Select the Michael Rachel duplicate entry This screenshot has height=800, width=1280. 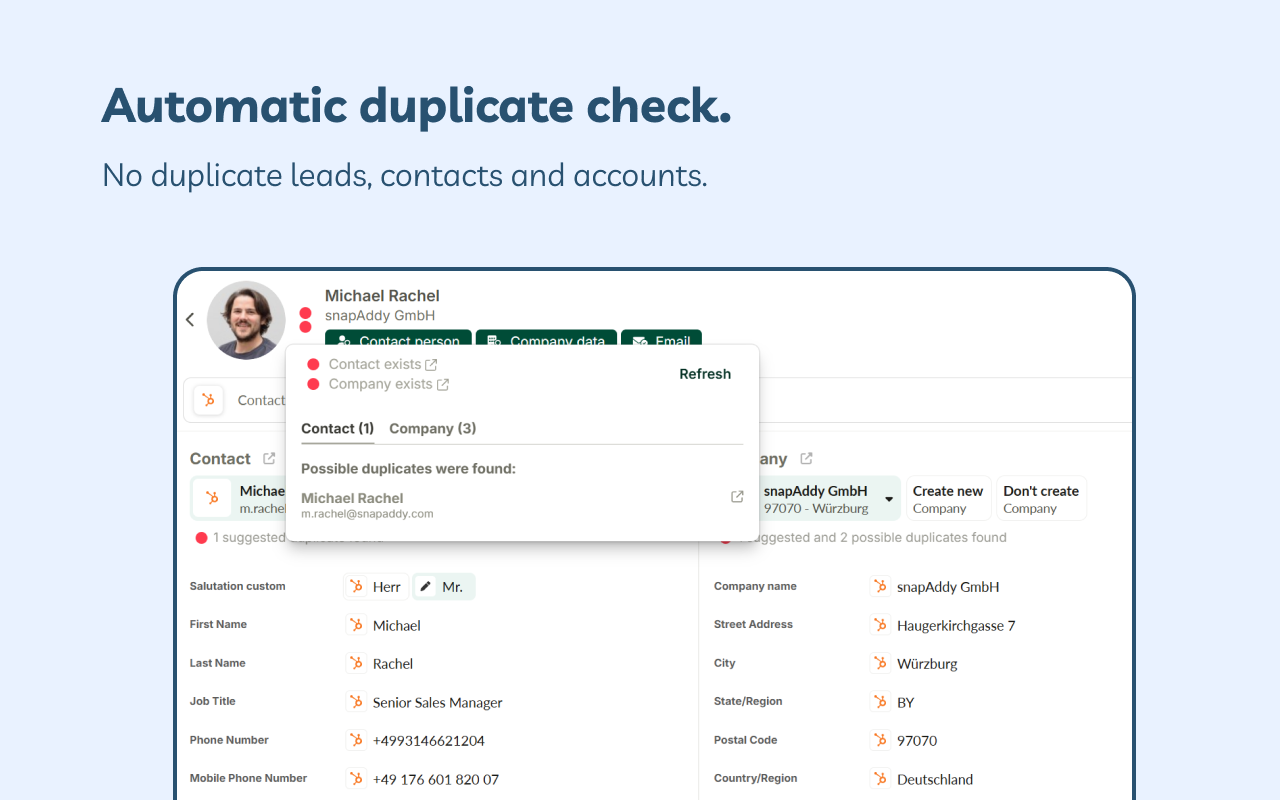tap(522, 505)
